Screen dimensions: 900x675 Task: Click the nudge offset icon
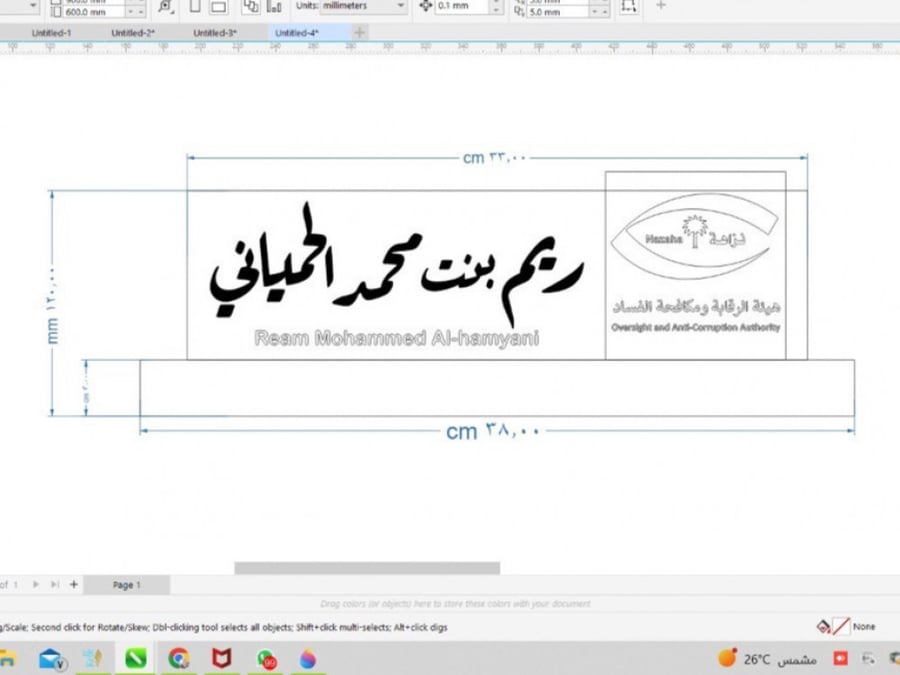[425, 6]
